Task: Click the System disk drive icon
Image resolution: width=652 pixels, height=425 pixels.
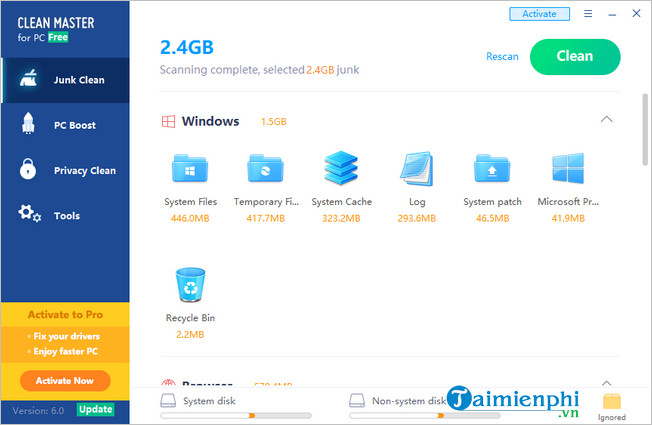Action: (x=168, y=401)
